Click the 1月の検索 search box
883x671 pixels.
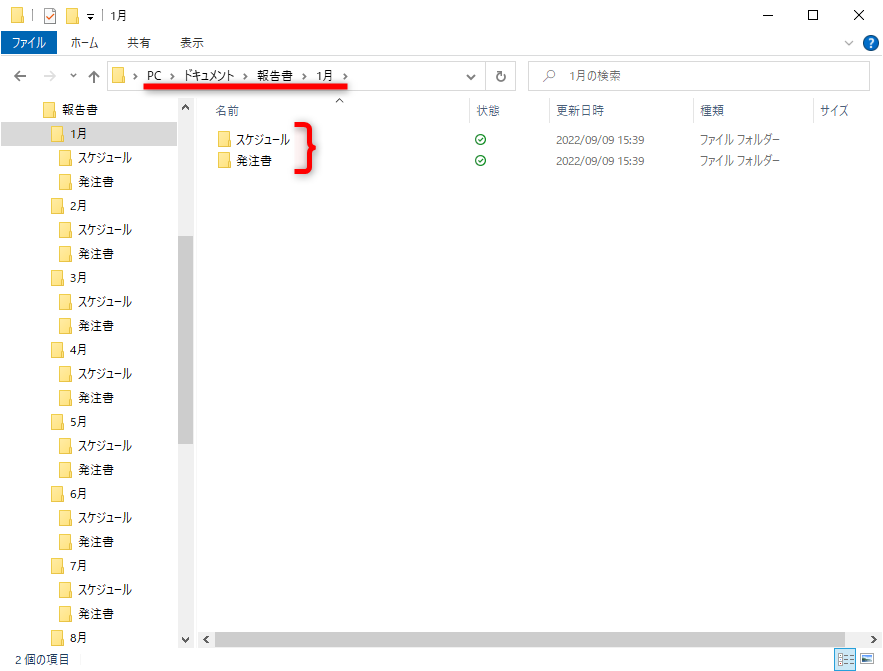pyautogui.click(x=699, y=76)
